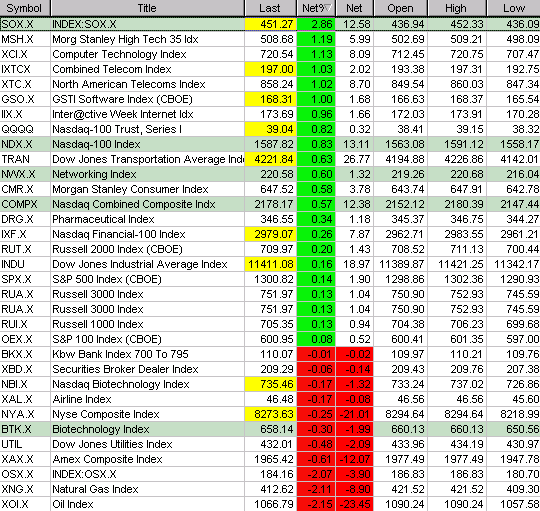Screen dimensions: 540x511
Task: Sort by the Low column header
Action: click(513, 8)
